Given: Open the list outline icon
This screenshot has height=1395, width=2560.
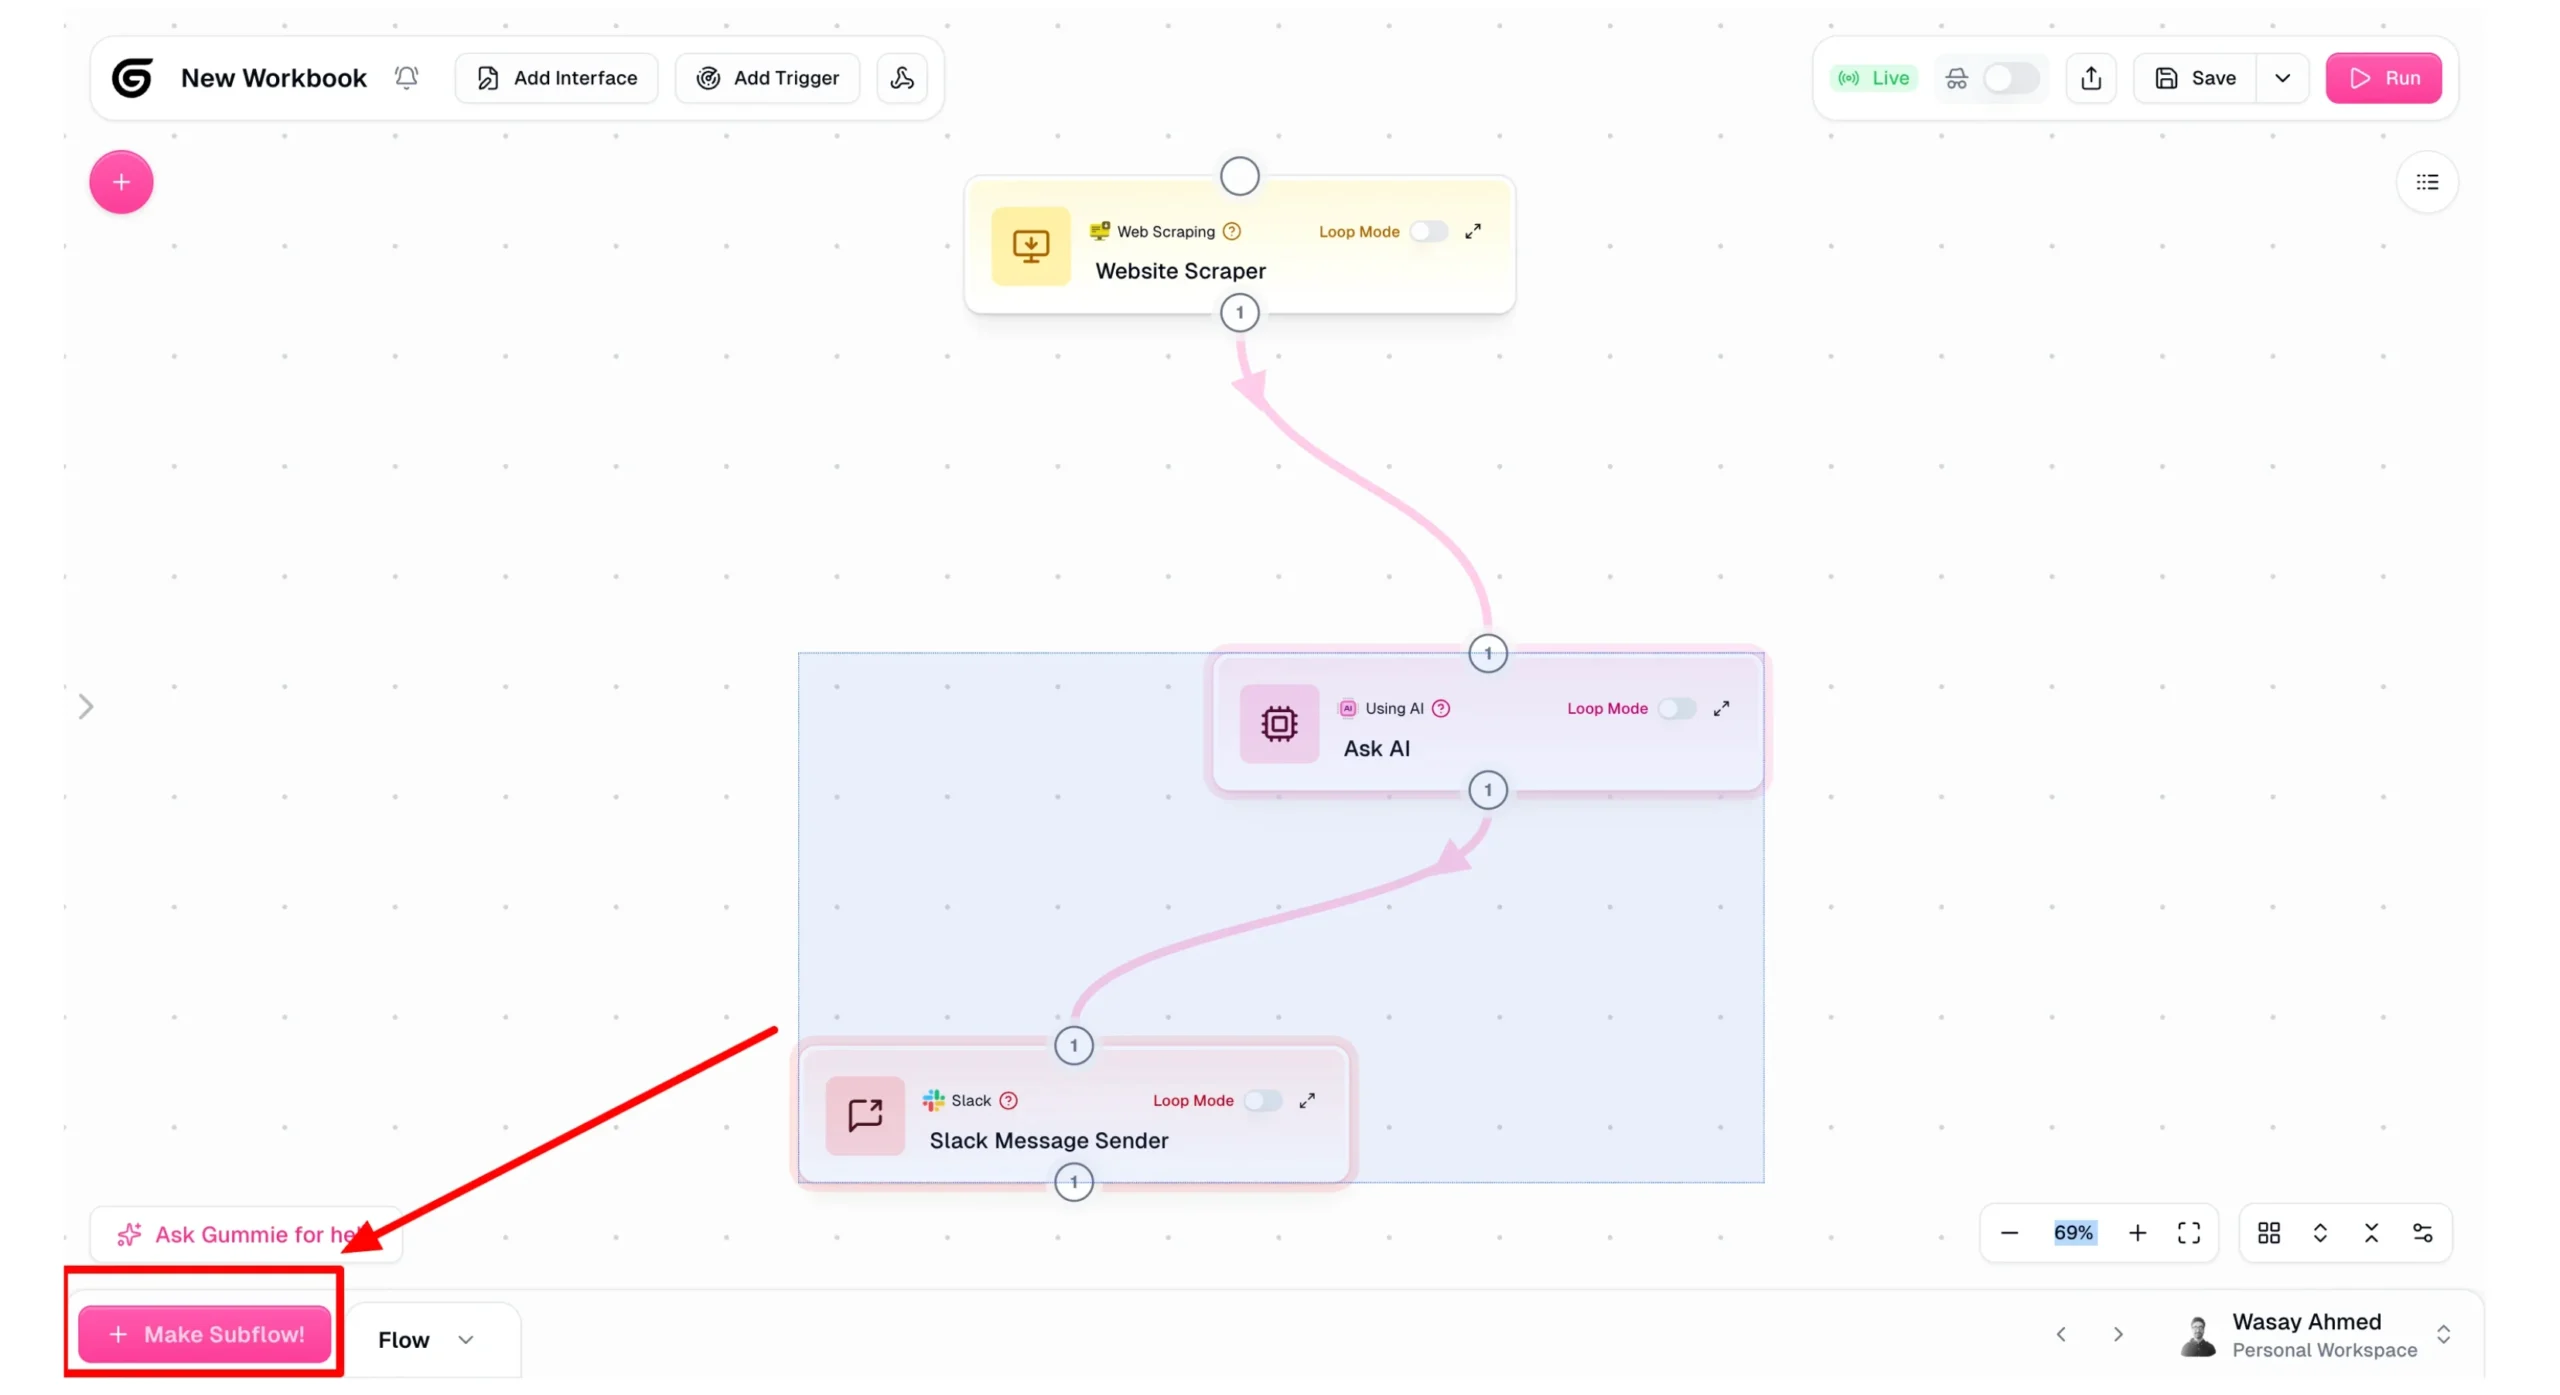Looking at the screenshot, I should tap(2427, 182).
